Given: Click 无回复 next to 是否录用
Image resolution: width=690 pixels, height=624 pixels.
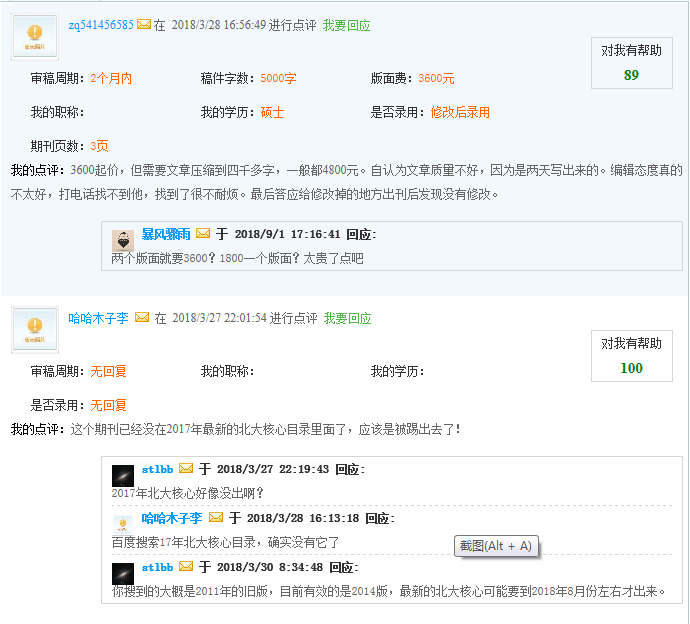Looking at the screenshot, I should coord(108,405).
